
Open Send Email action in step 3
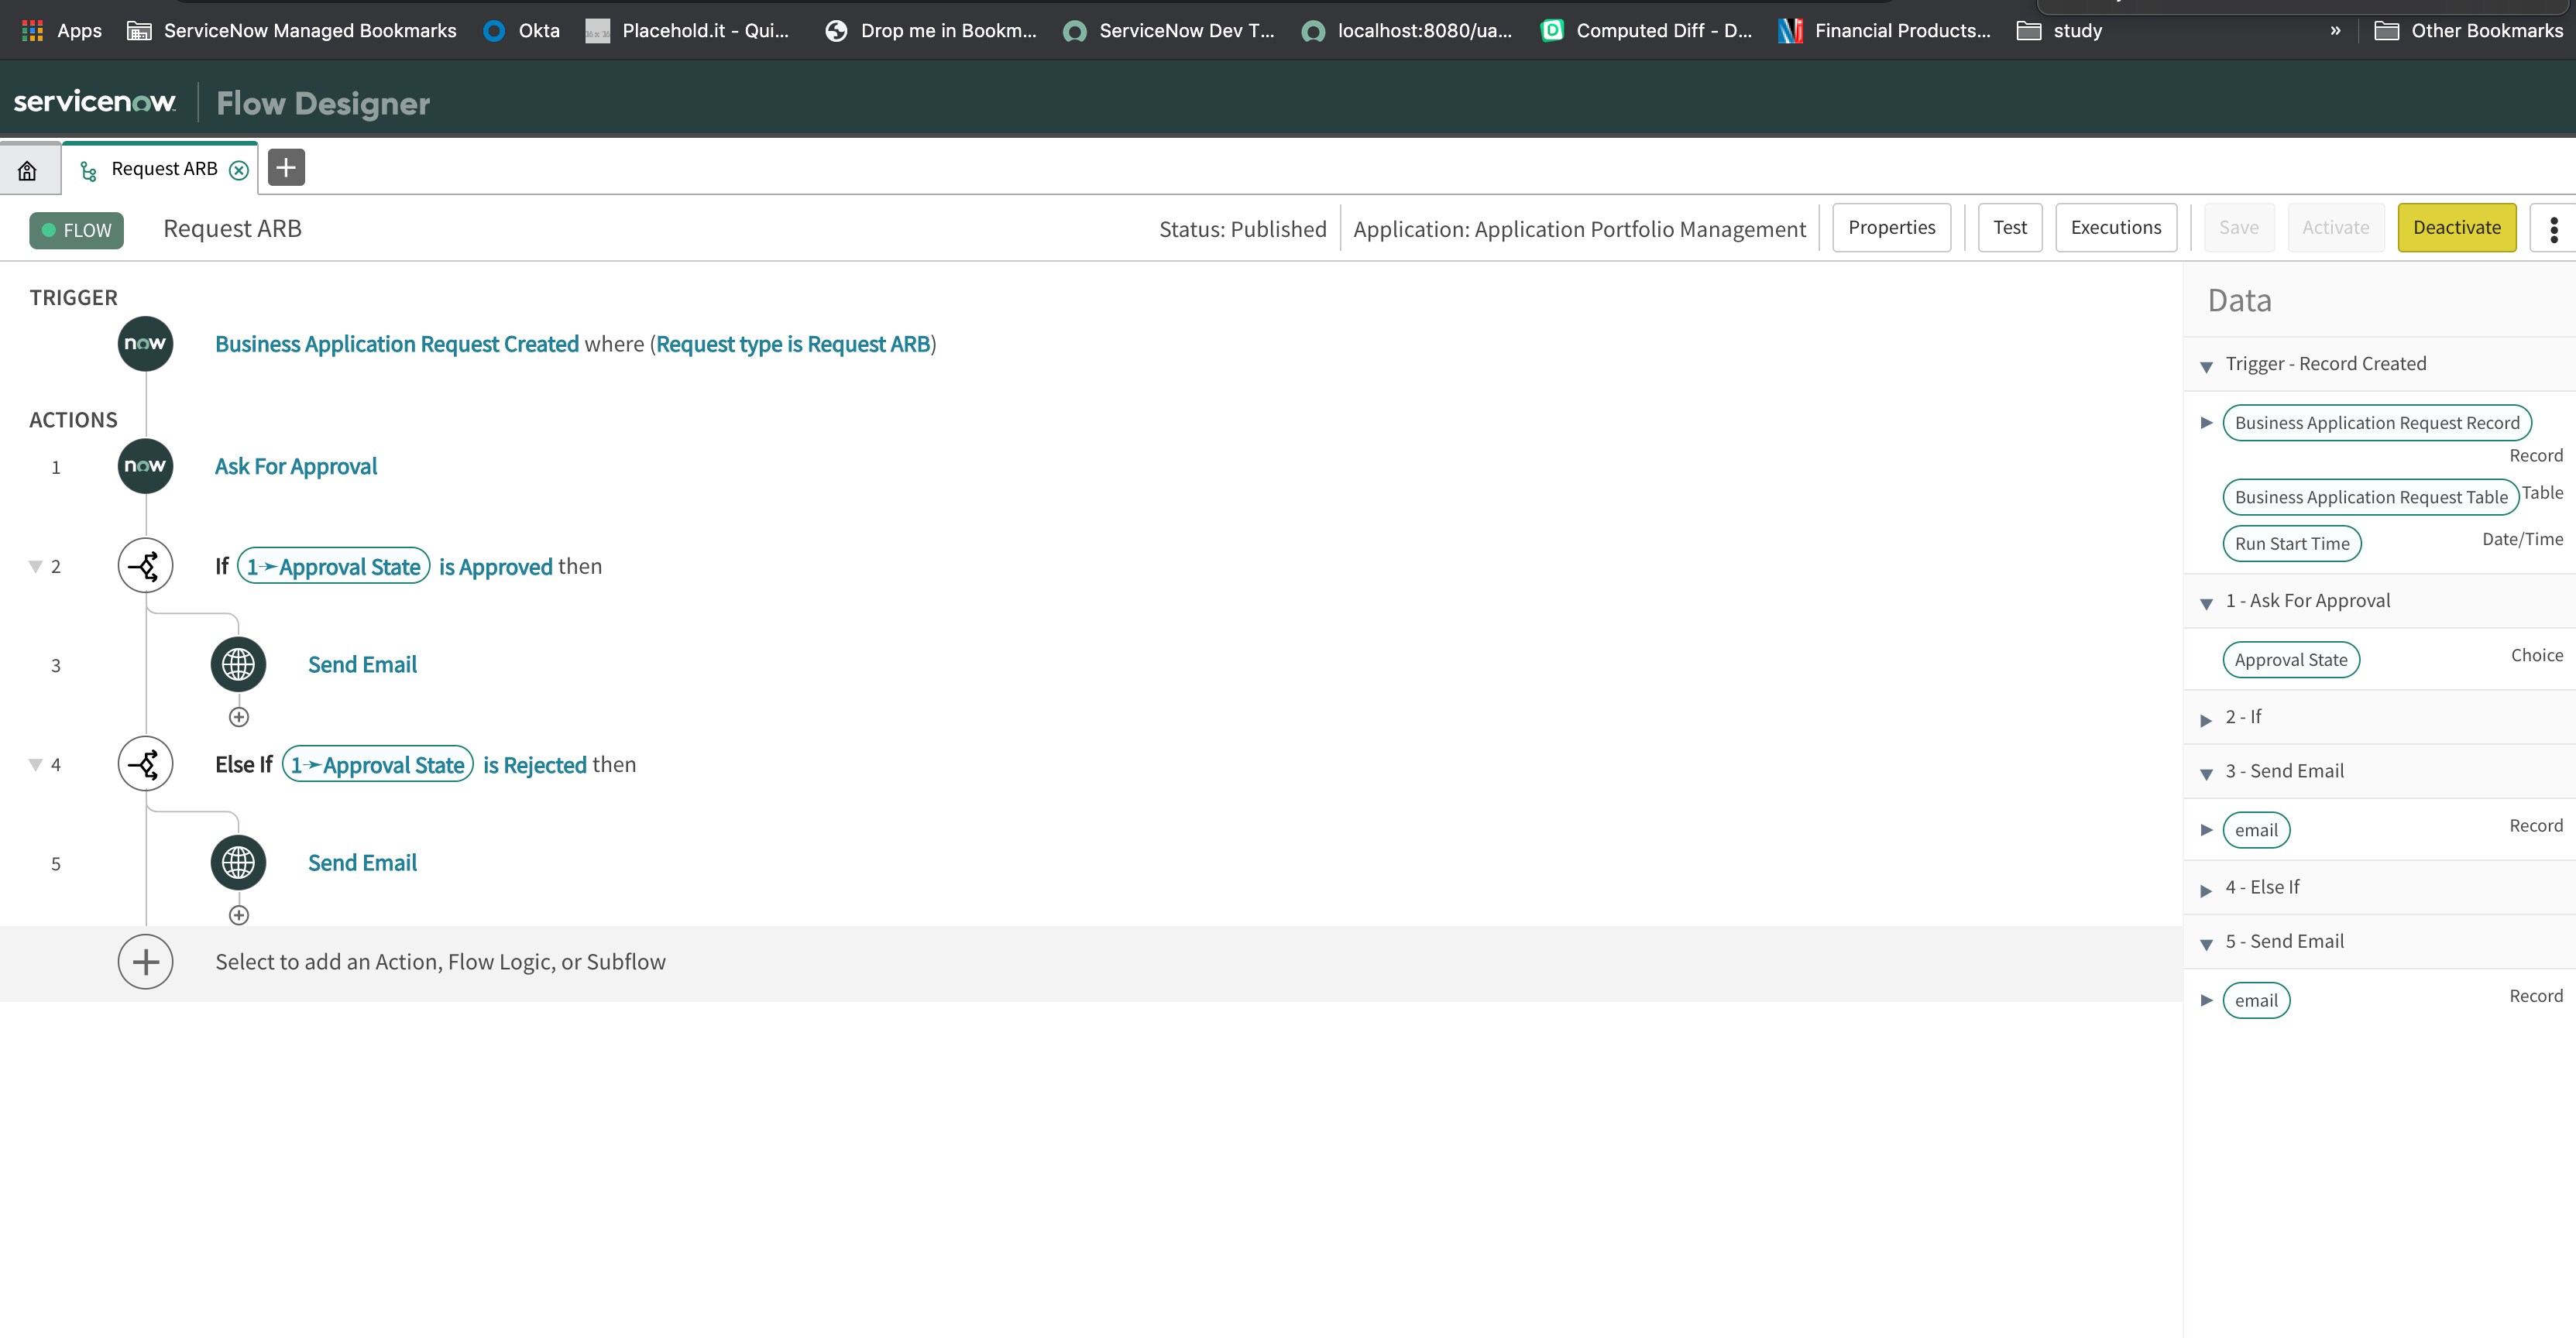point(362,664)
